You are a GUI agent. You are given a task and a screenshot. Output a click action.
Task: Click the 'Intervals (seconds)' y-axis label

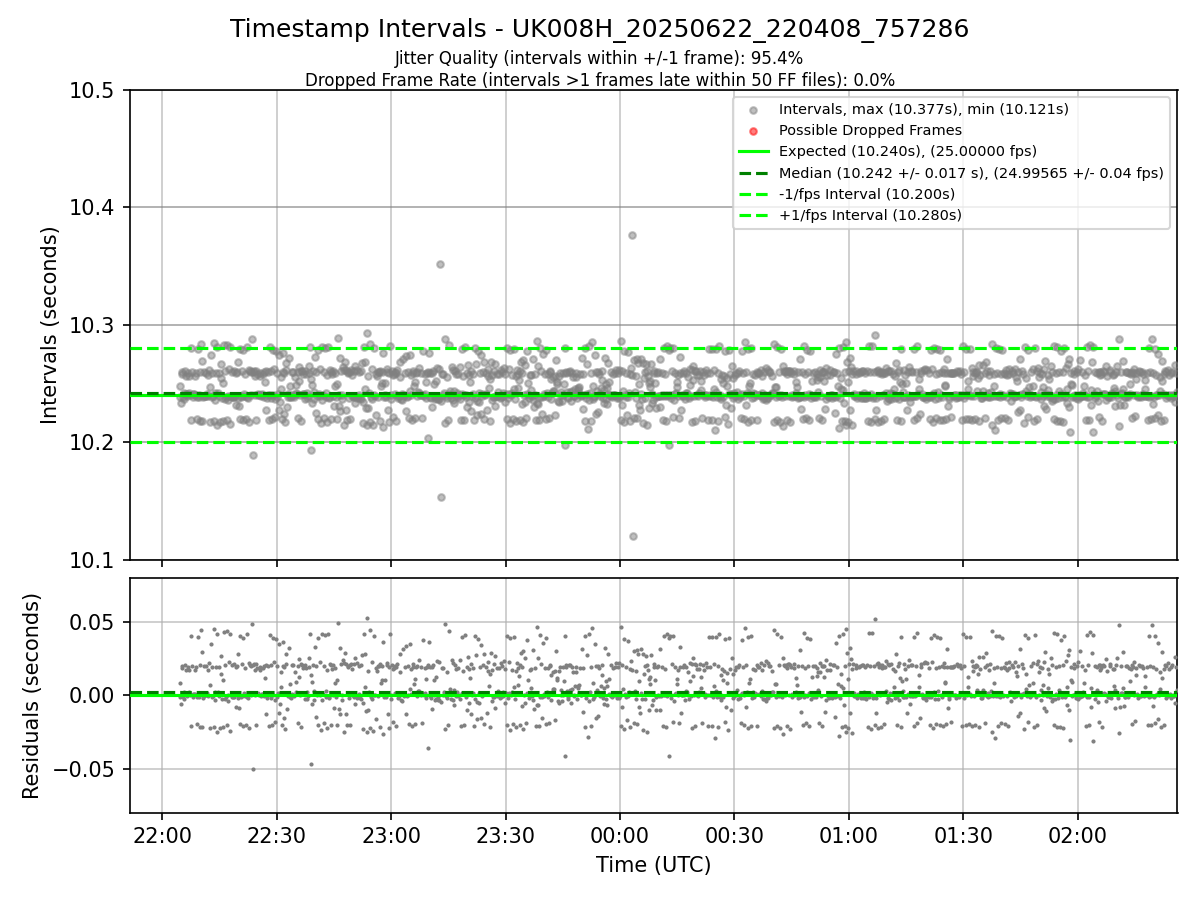click(x=50, y=325)
